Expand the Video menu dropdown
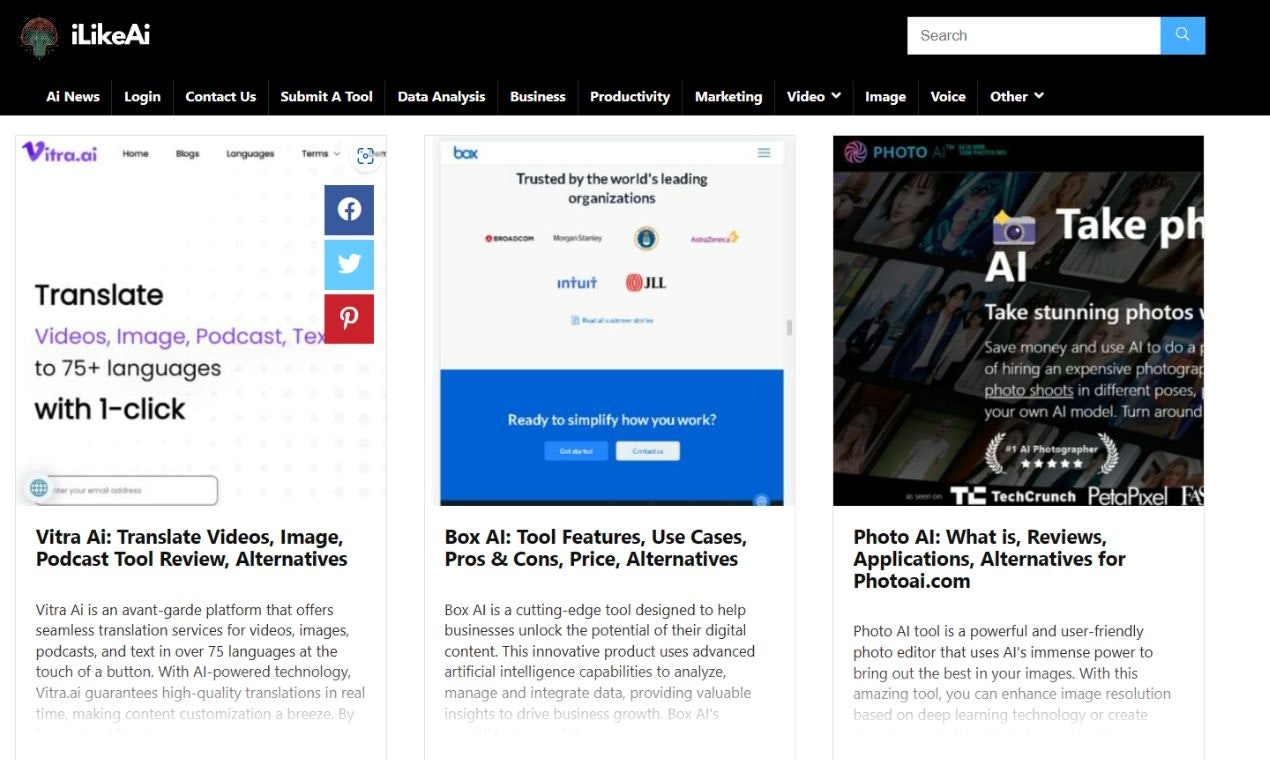1270x760 pixels. point(814,96)
